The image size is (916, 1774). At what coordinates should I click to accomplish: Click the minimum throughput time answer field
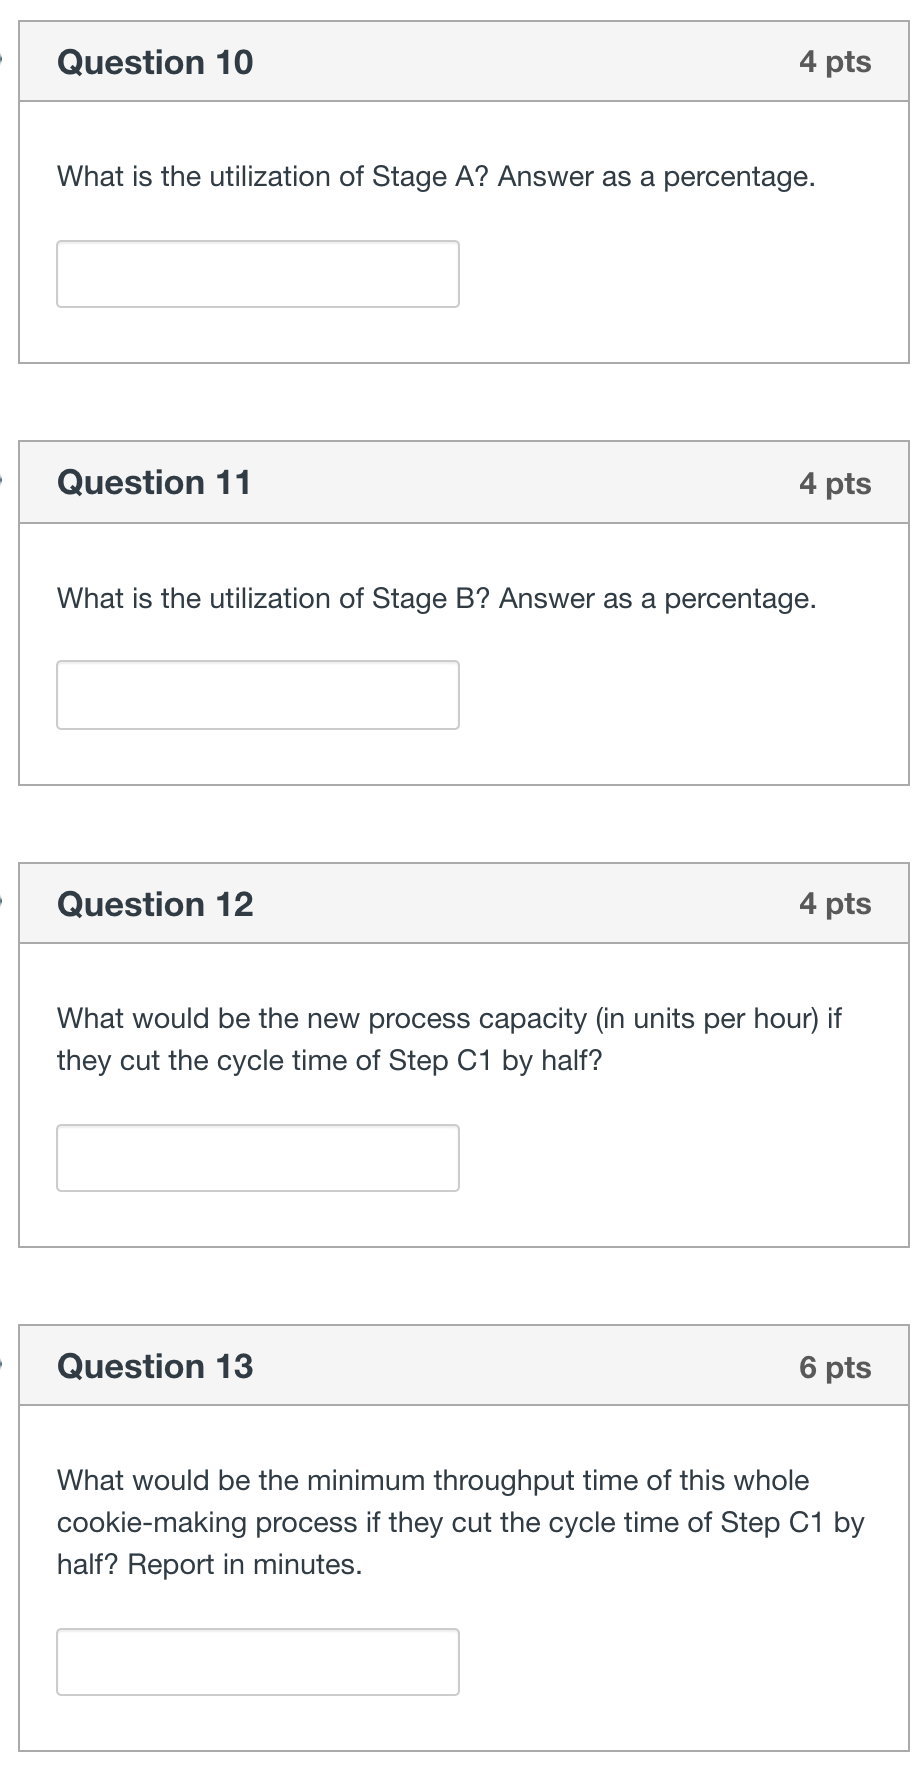(x=258, y=1662)
